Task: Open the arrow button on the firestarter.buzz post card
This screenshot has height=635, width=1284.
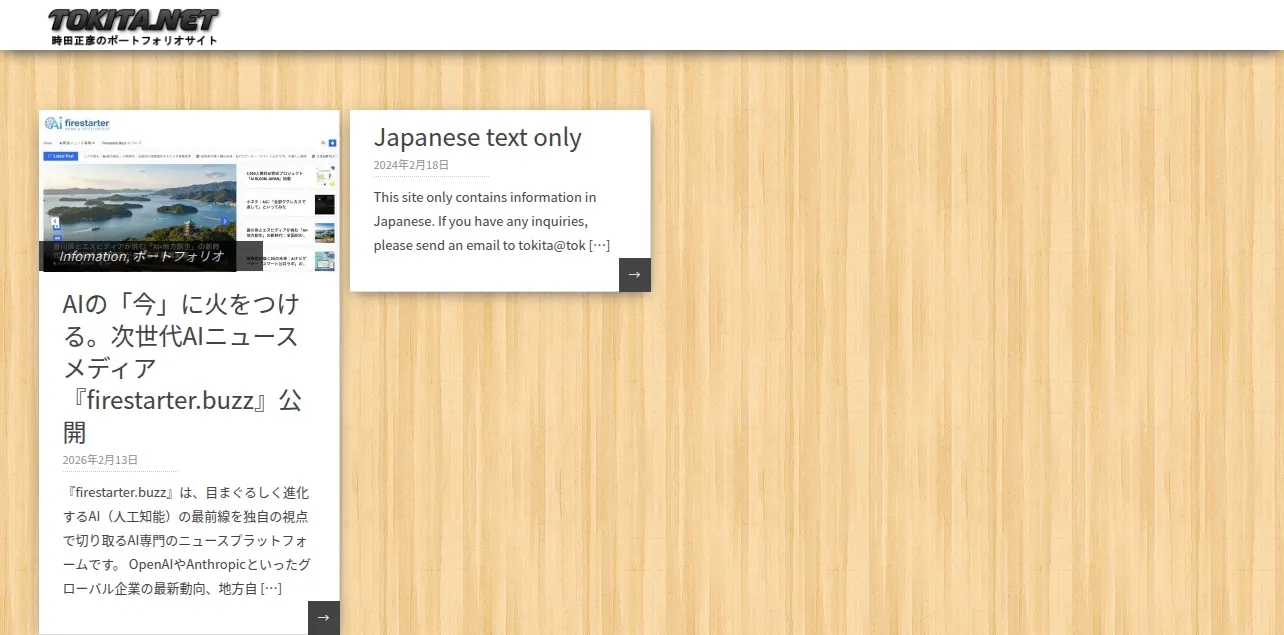Action: (x=324, y=617)
